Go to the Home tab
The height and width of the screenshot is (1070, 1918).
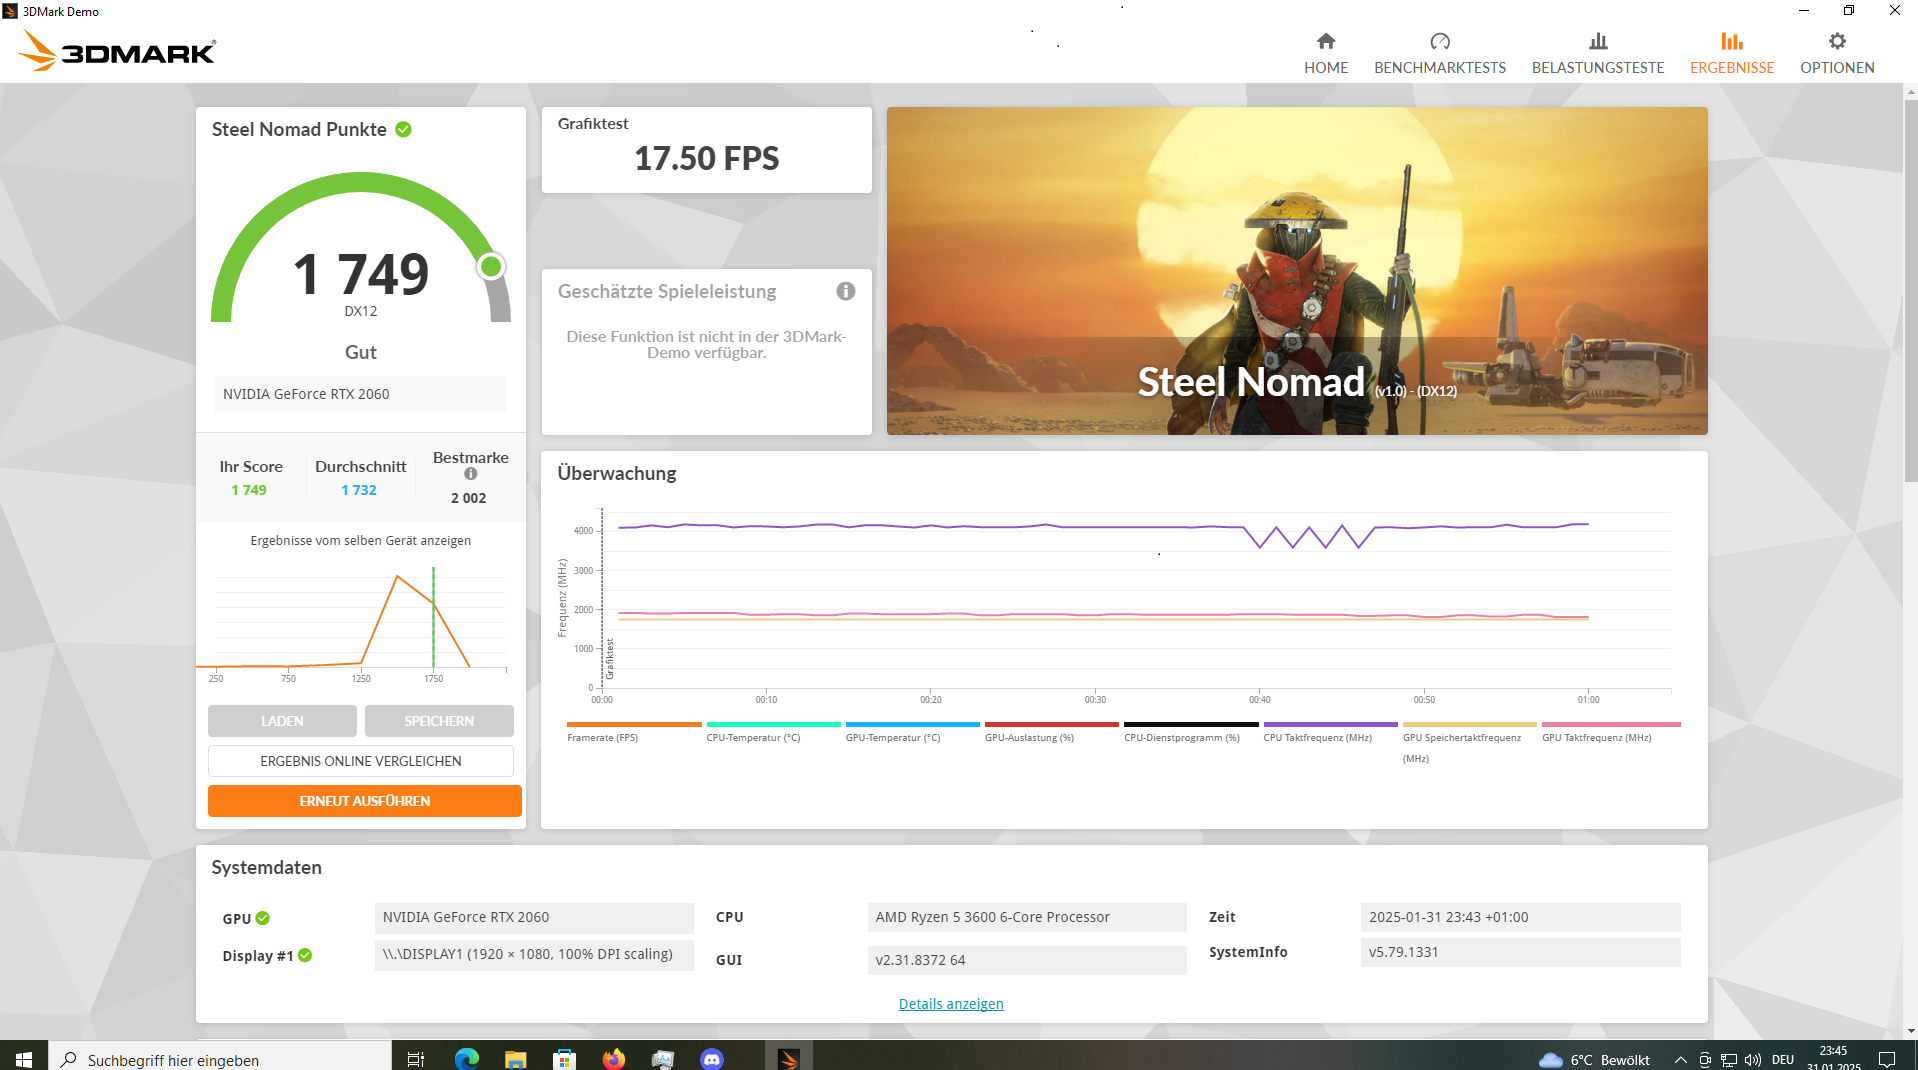click(x=1326, y=53)
